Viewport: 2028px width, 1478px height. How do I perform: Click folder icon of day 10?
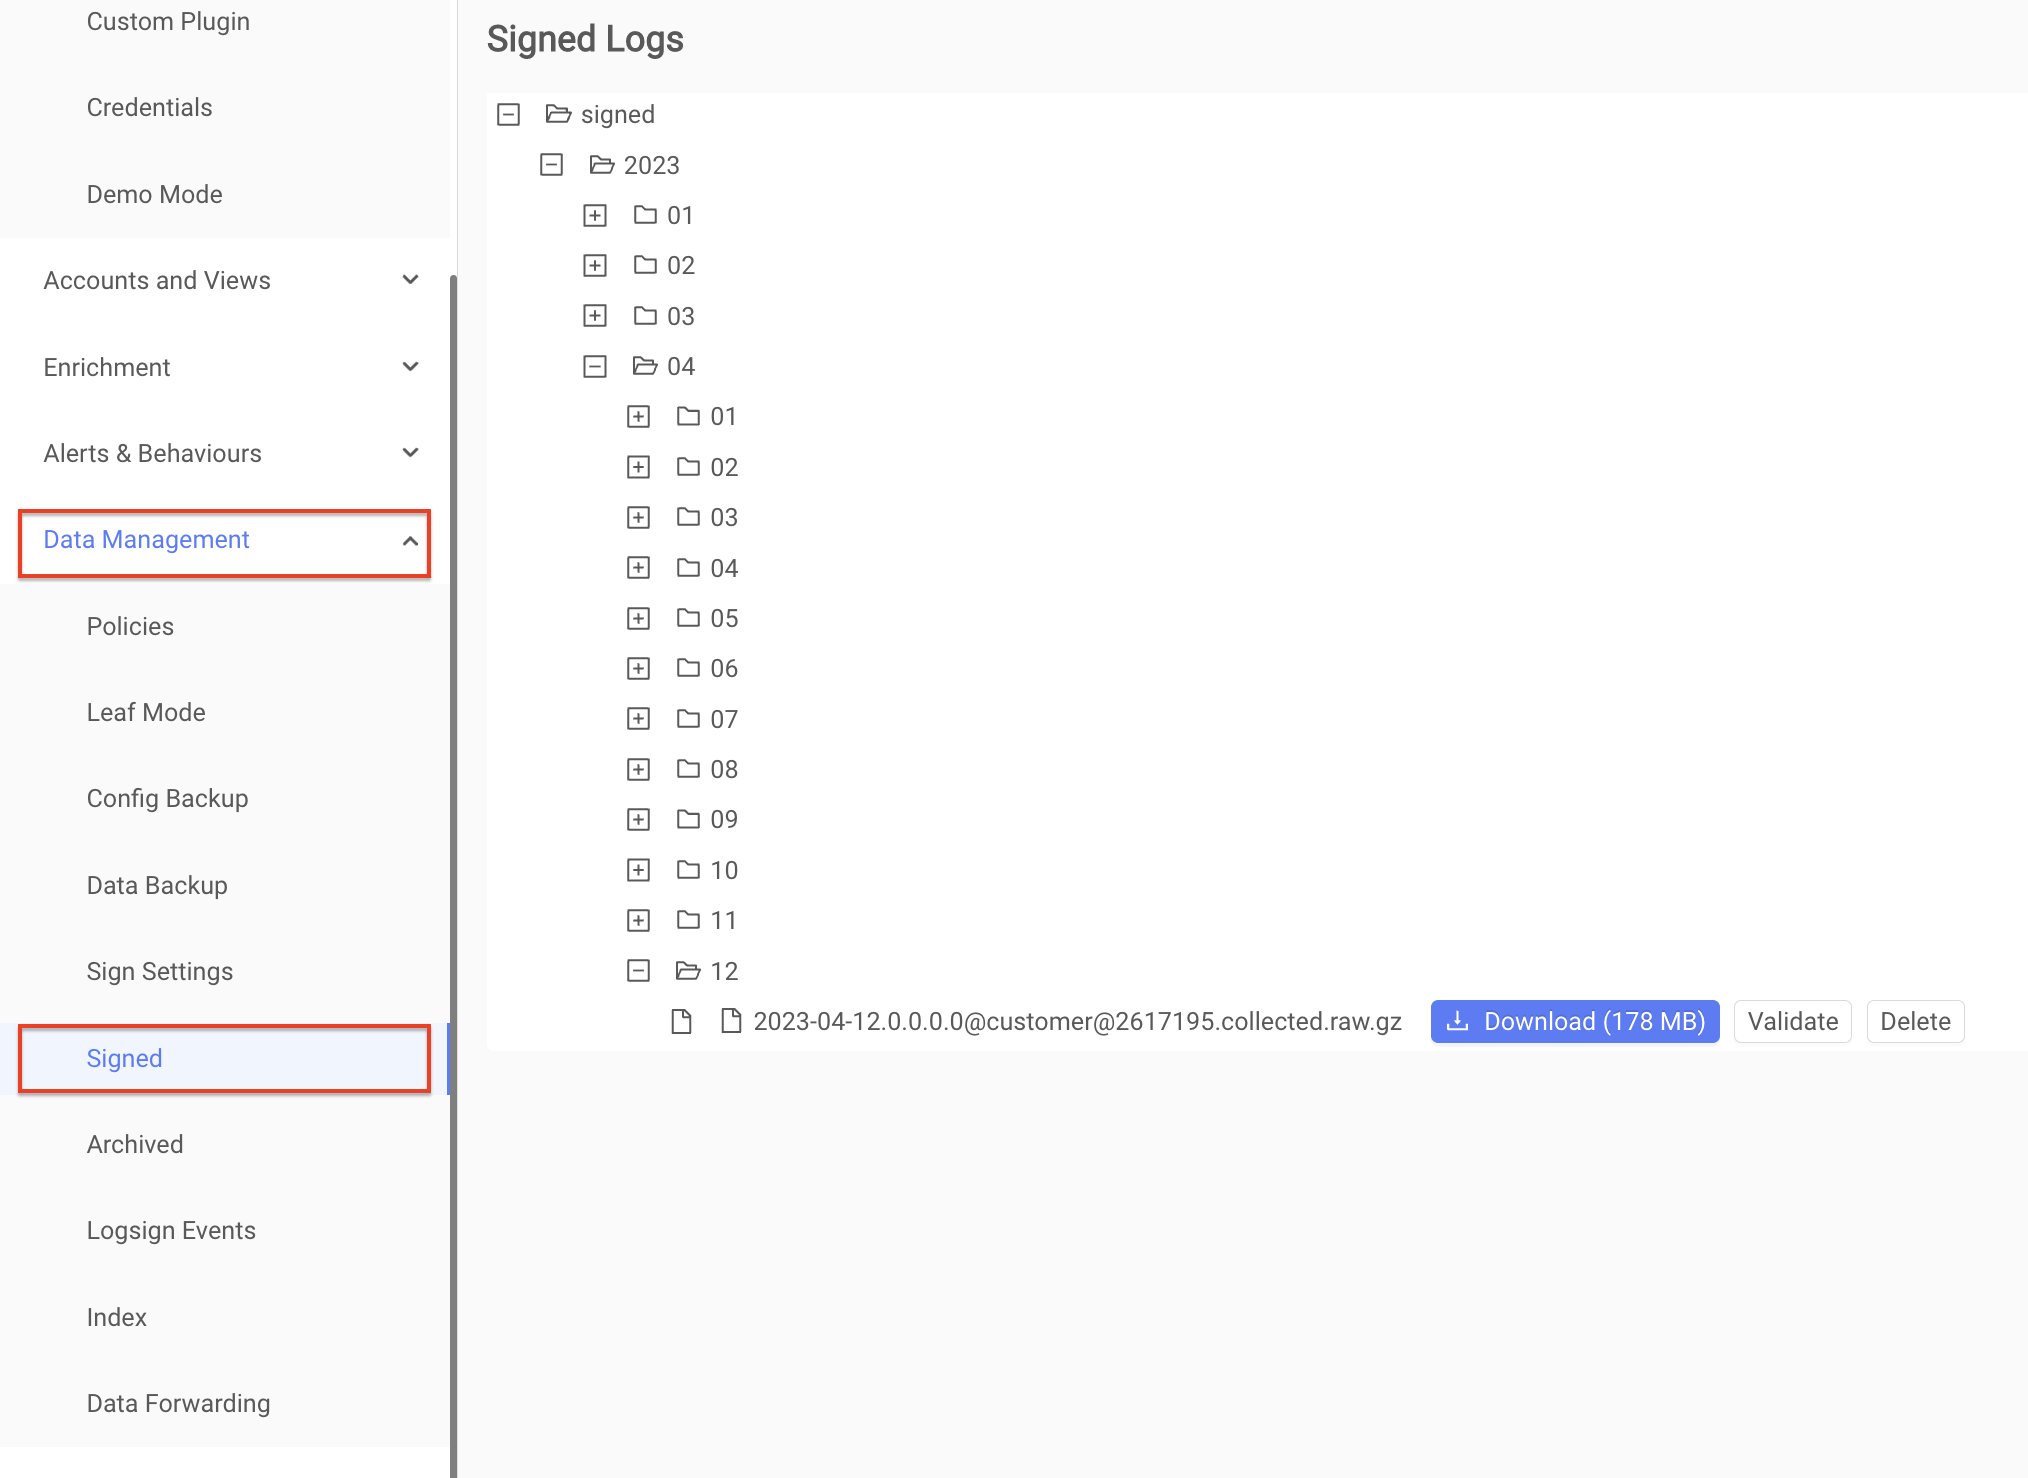[x=688, y=869]
